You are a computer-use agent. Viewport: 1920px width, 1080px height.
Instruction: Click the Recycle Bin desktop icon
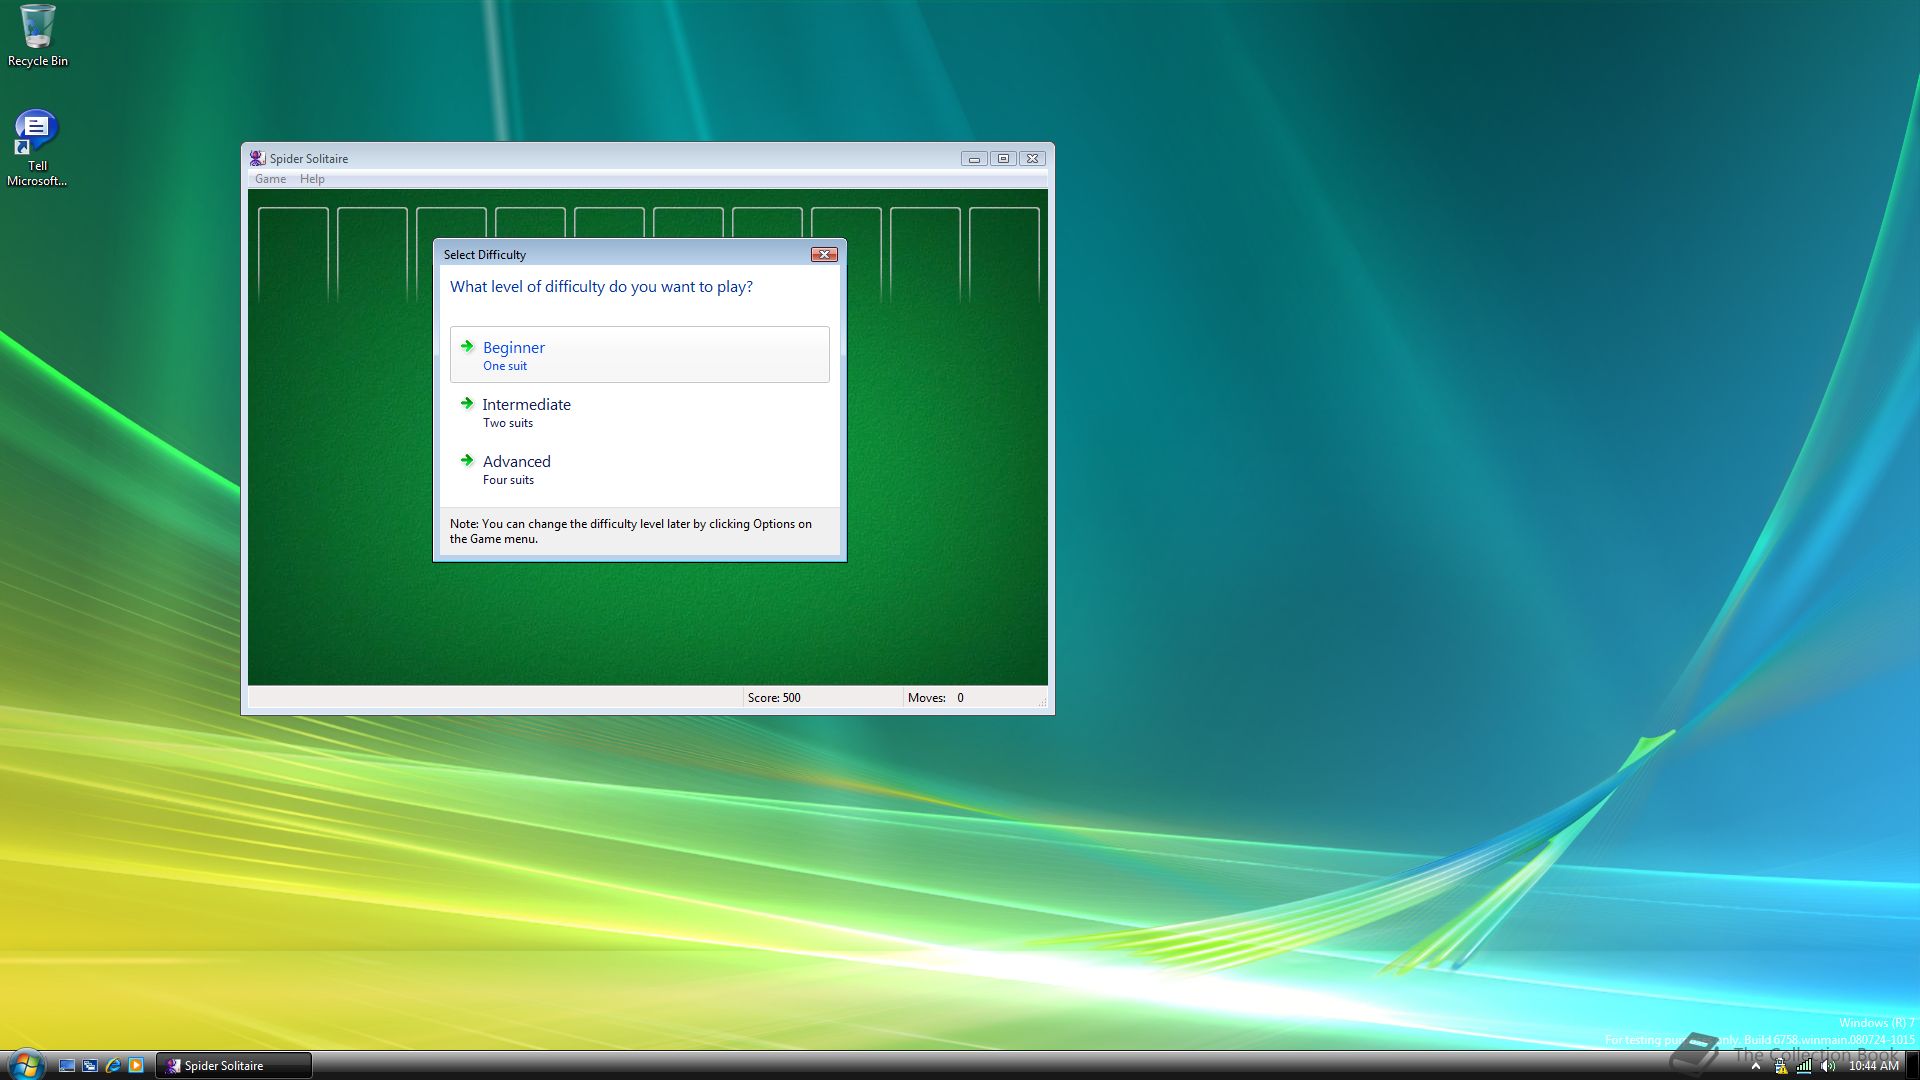38,36
